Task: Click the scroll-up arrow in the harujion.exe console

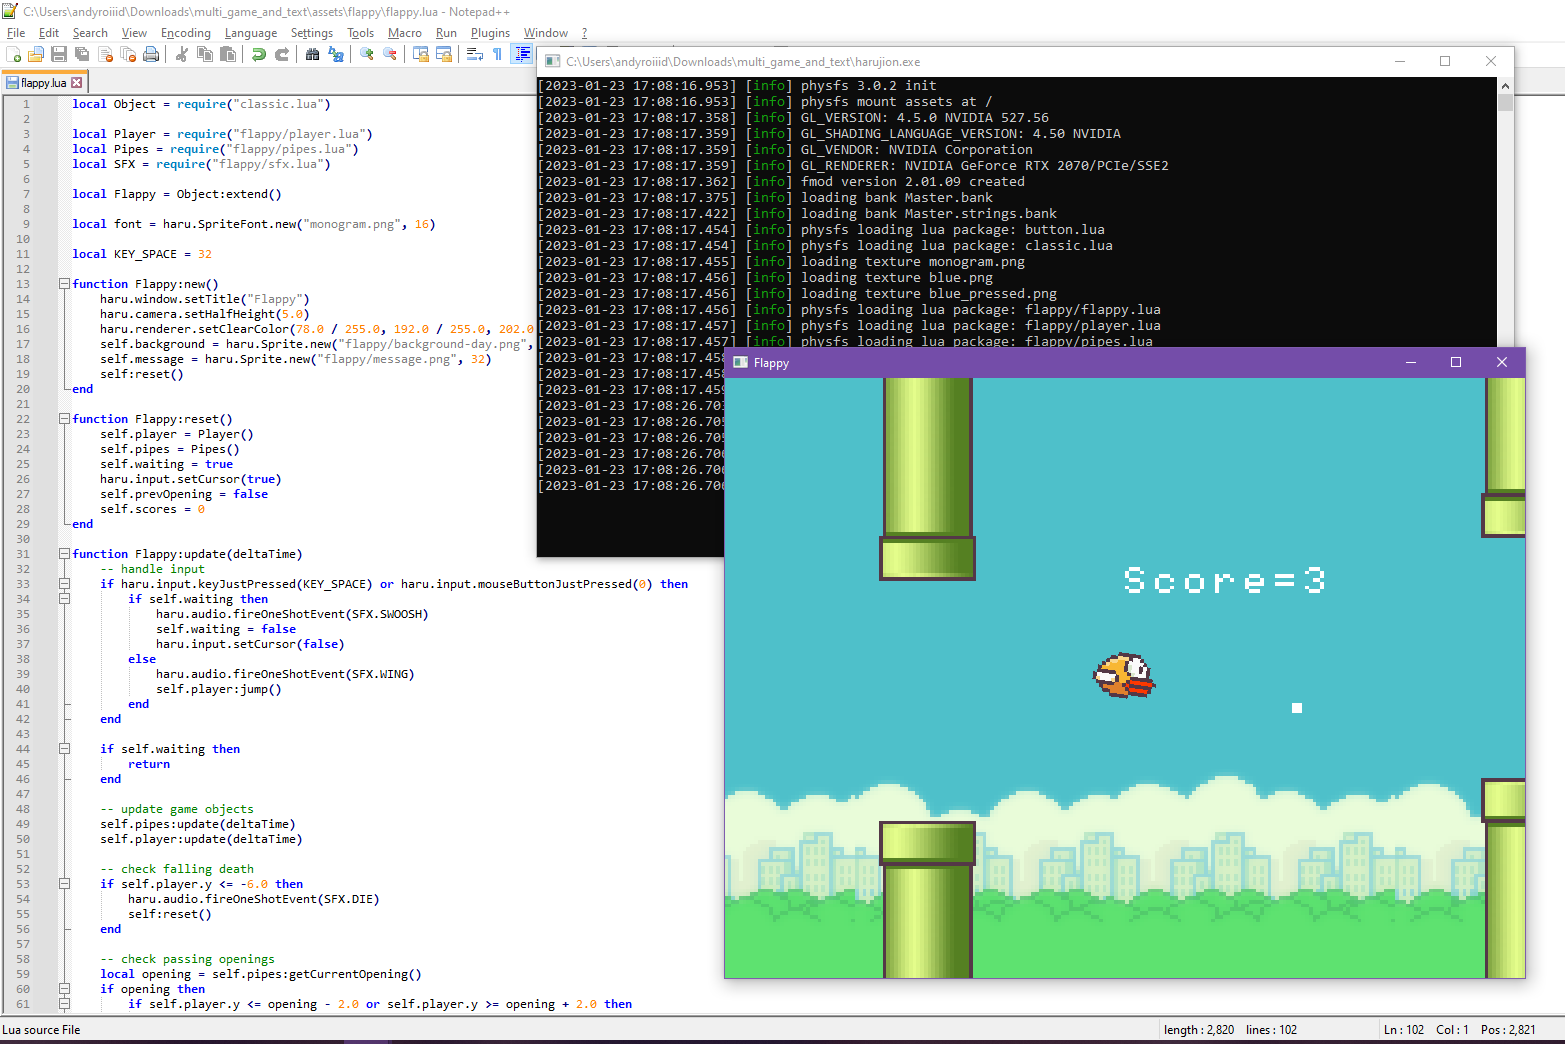Action: click(1505, 86)
